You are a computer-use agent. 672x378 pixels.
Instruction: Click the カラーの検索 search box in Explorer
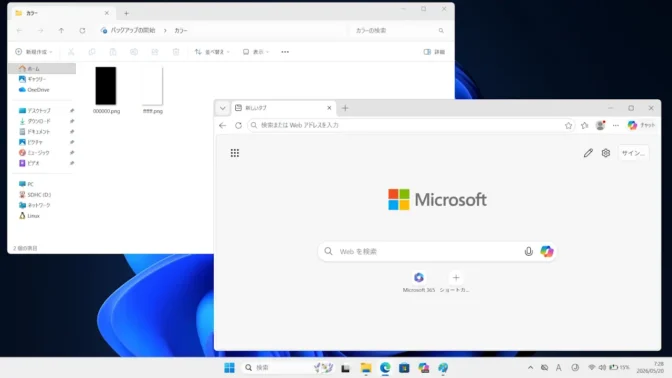[399, 30]
